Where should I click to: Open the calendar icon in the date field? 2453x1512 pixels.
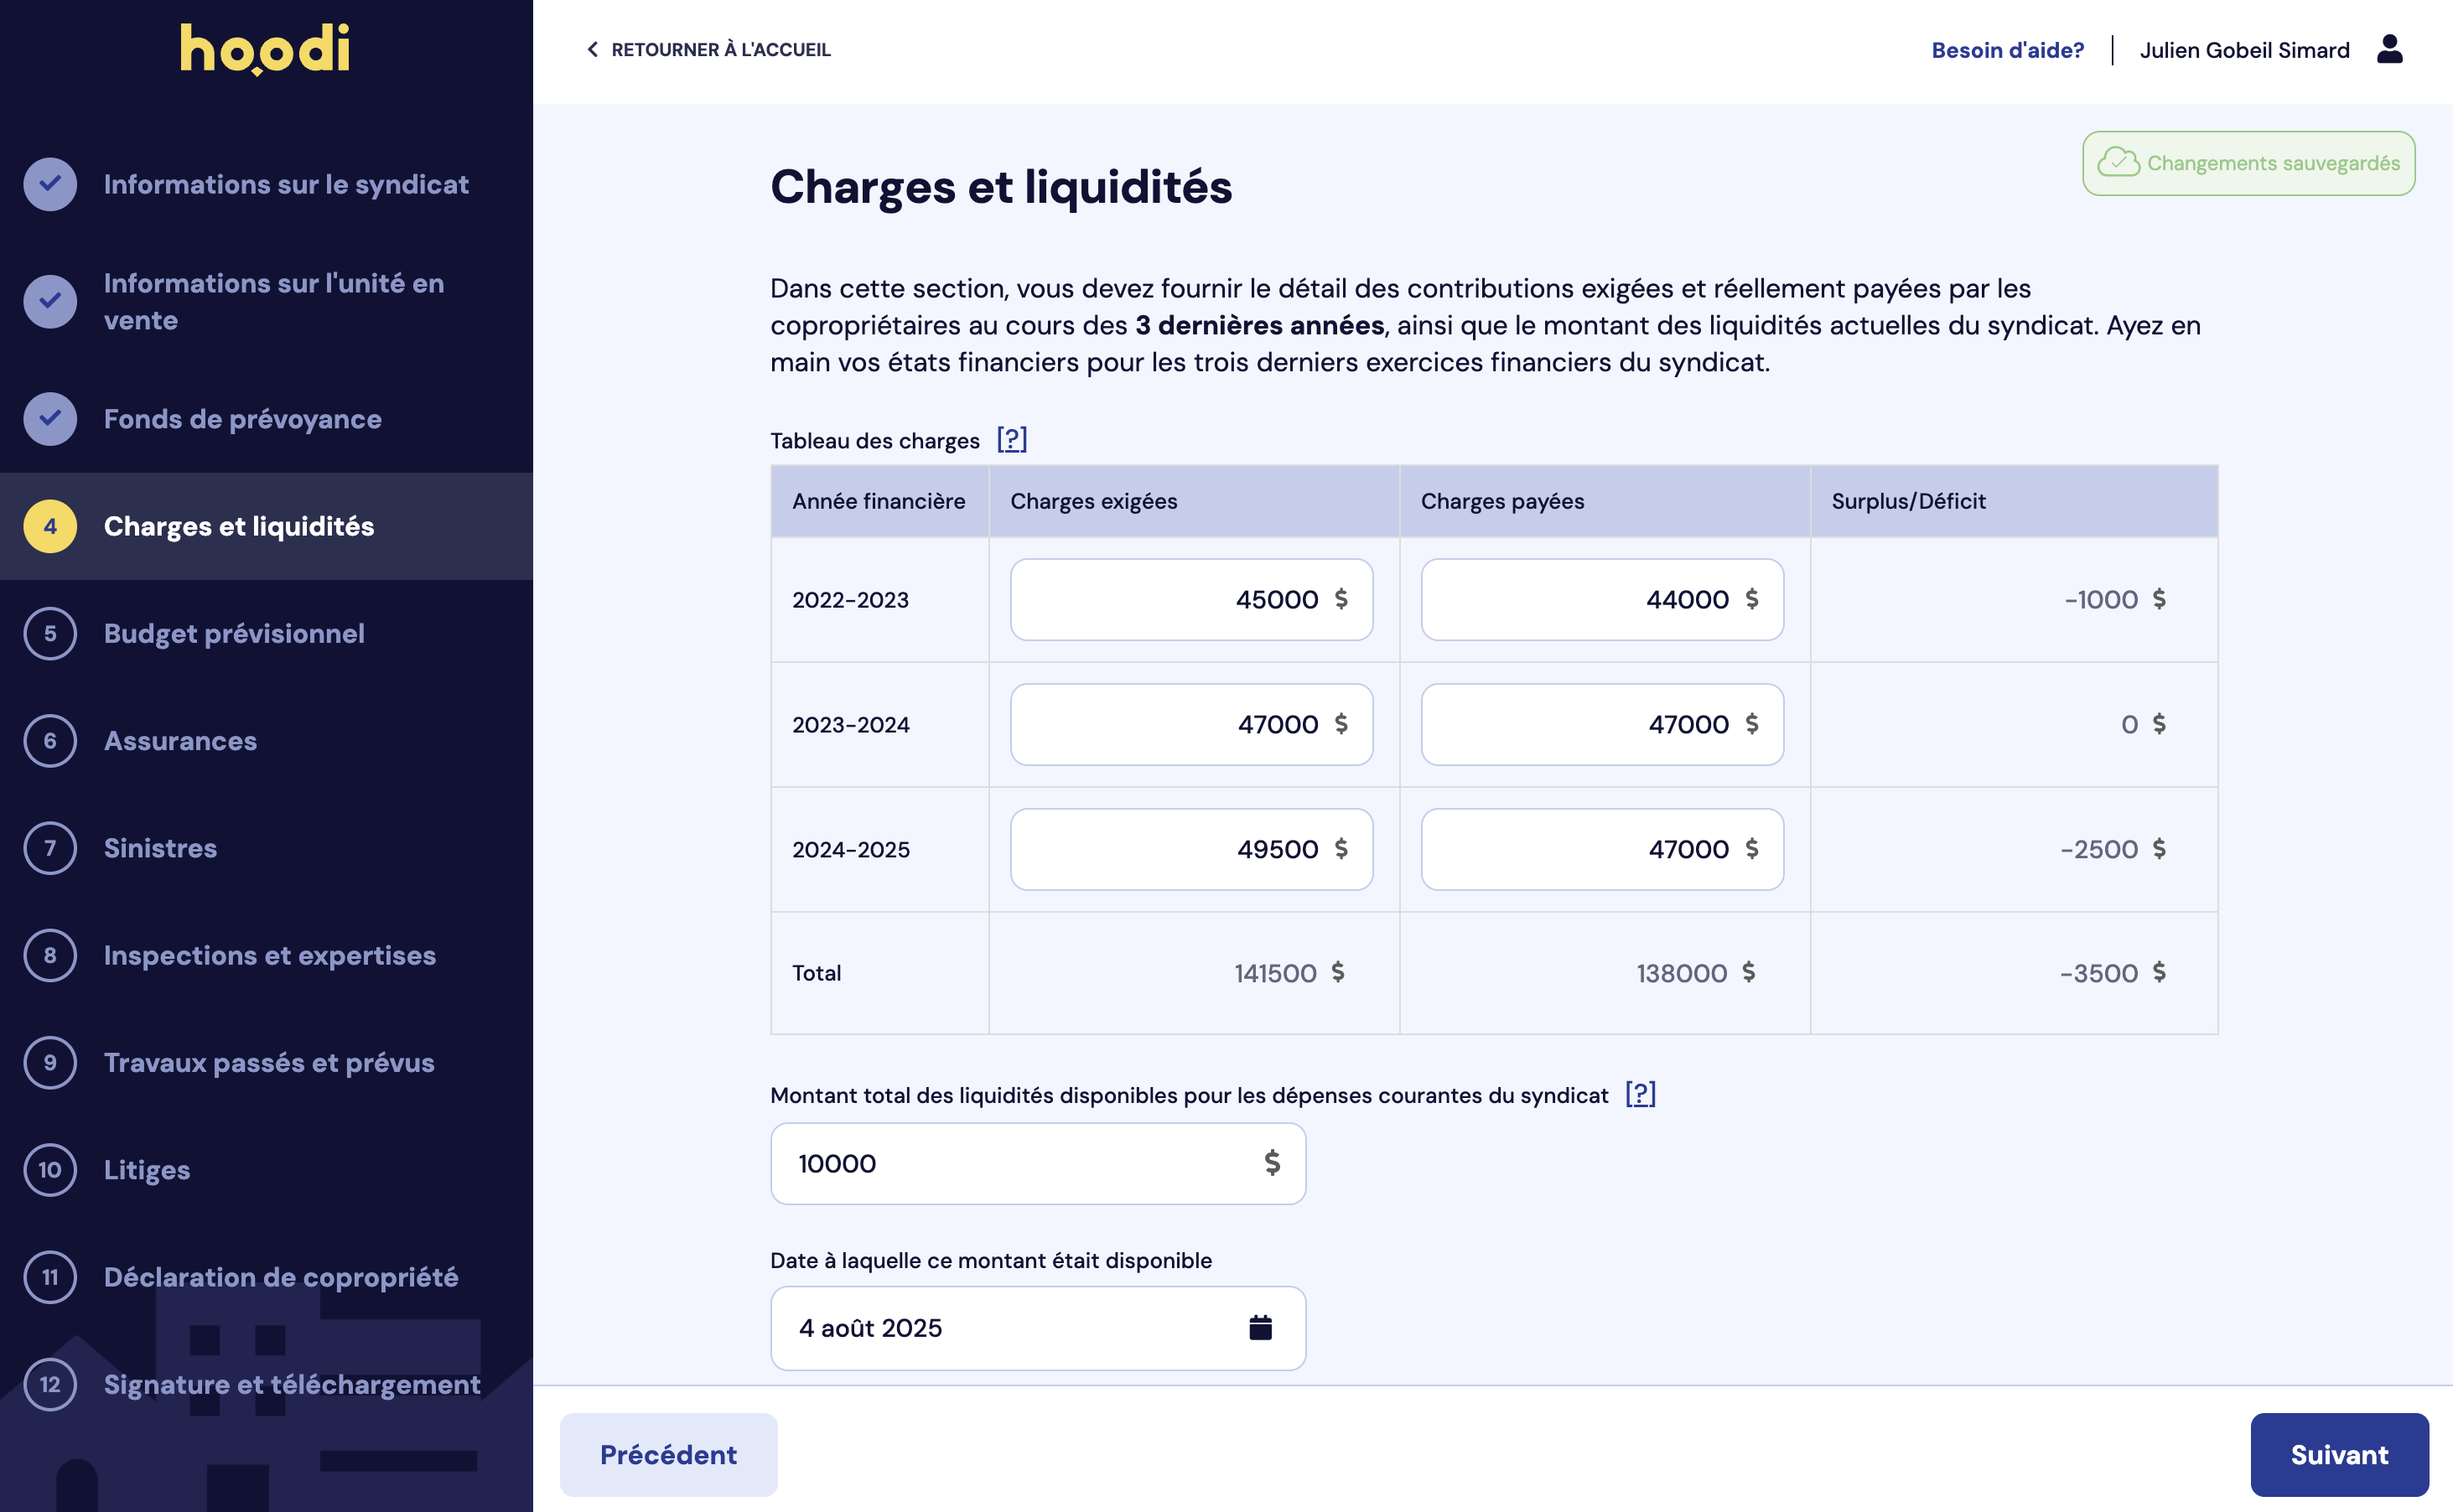coord(1261,1327)
